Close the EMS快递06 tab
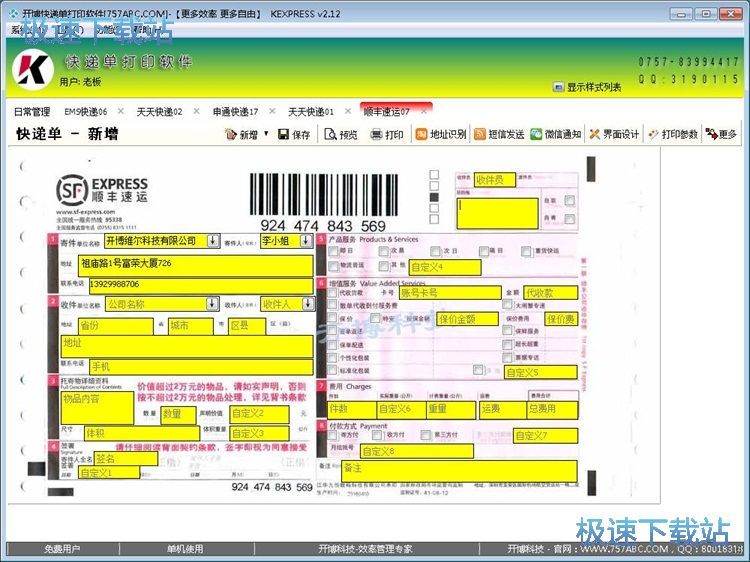The image size is (750, 562). 121,111
